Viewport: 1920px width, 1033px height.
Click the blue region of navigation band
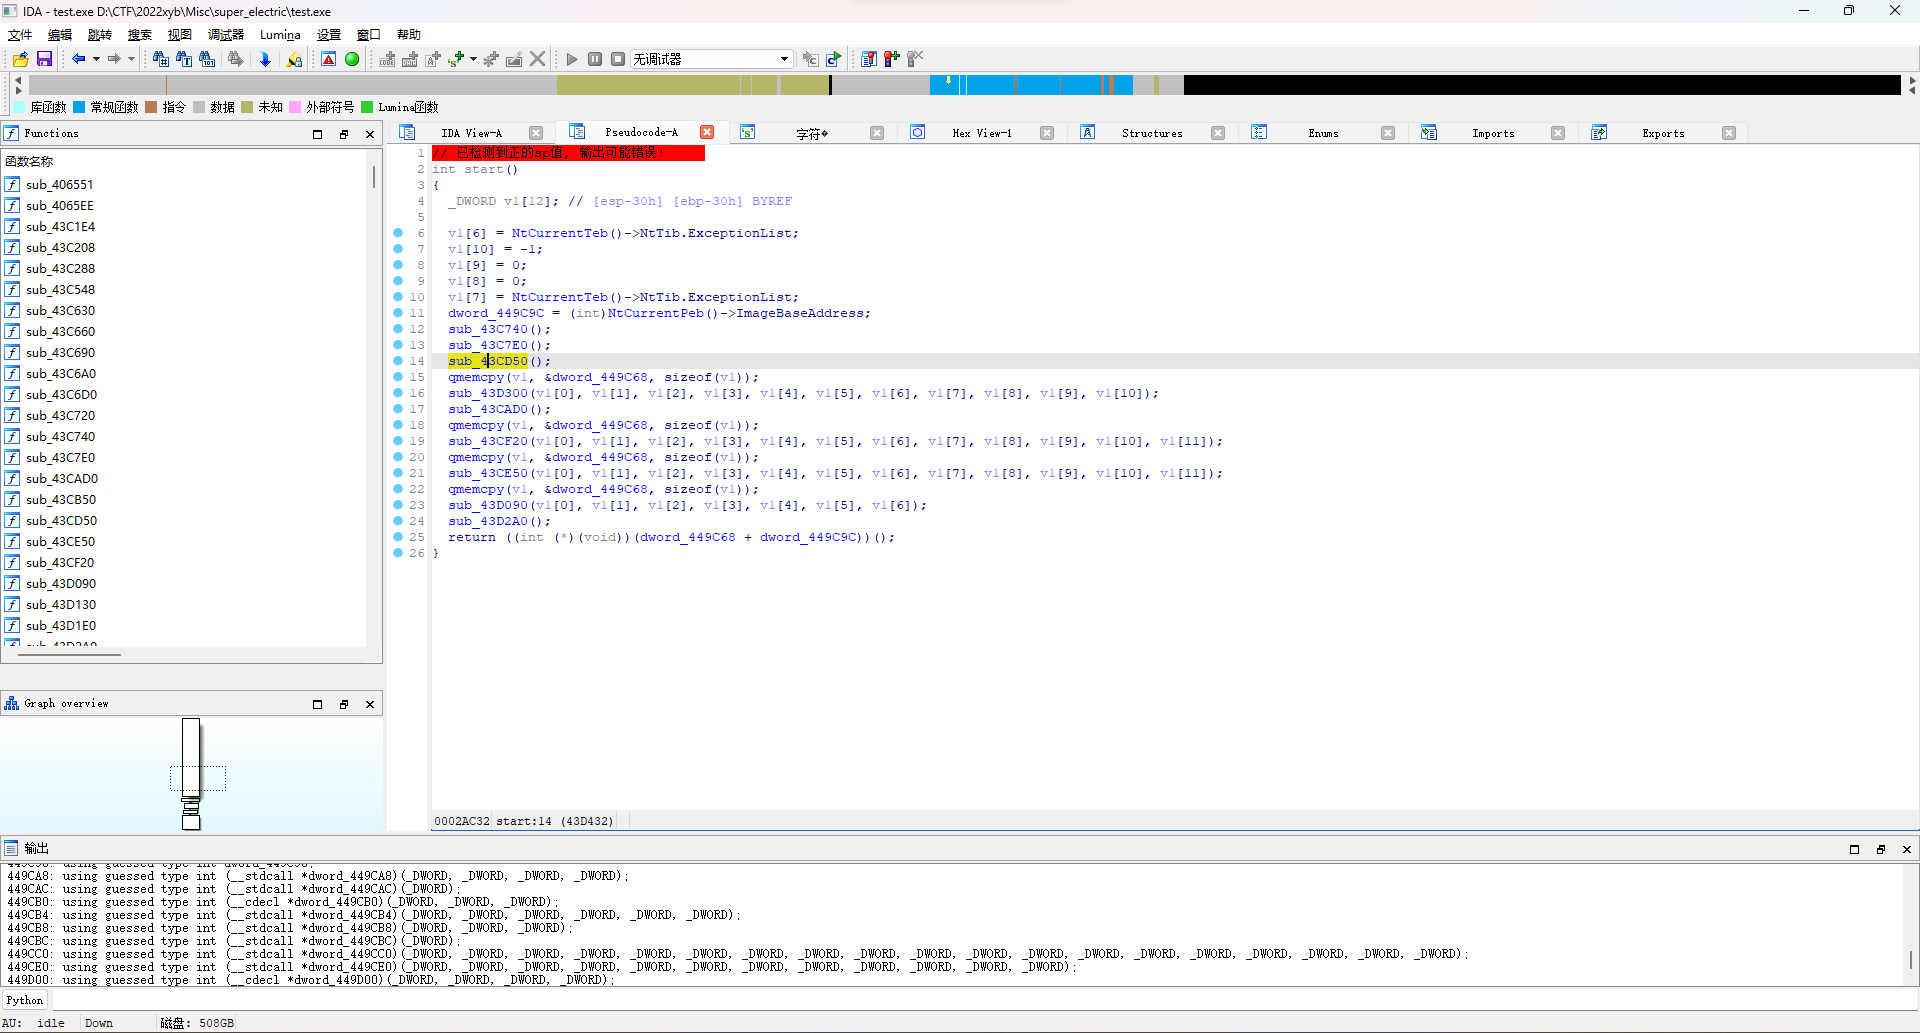(x=1030, y=85)
